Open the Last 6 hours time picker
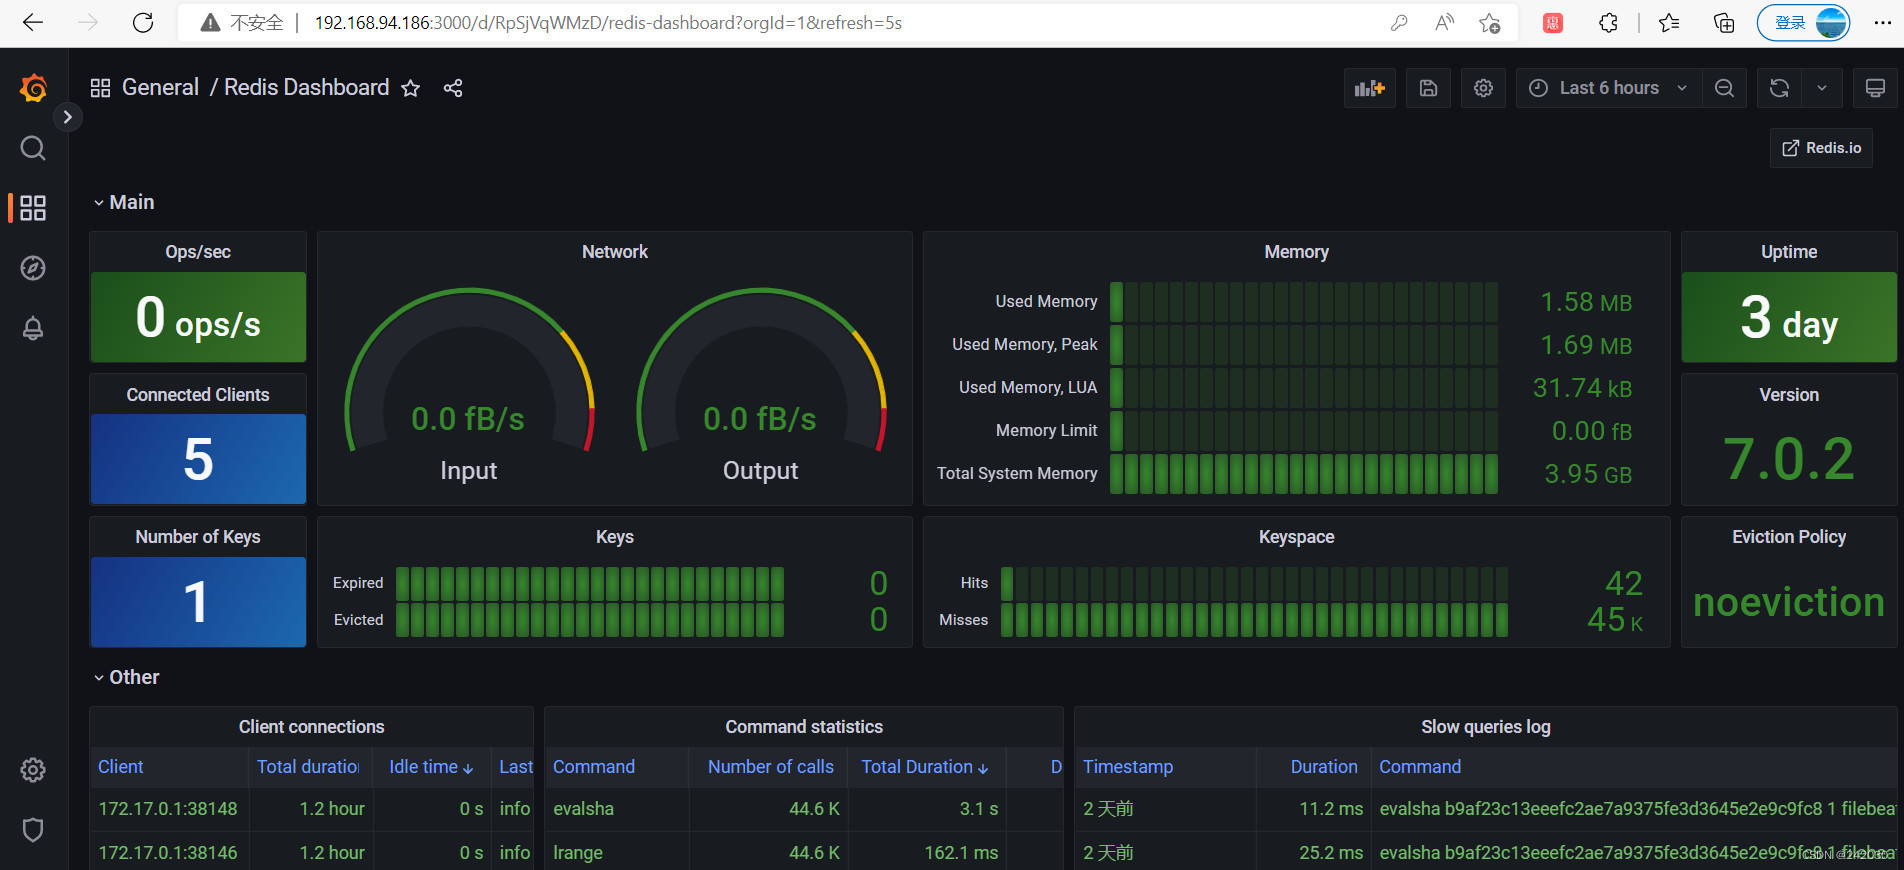The width and height of the screenshot is (1904, 870). (1608, 88)
